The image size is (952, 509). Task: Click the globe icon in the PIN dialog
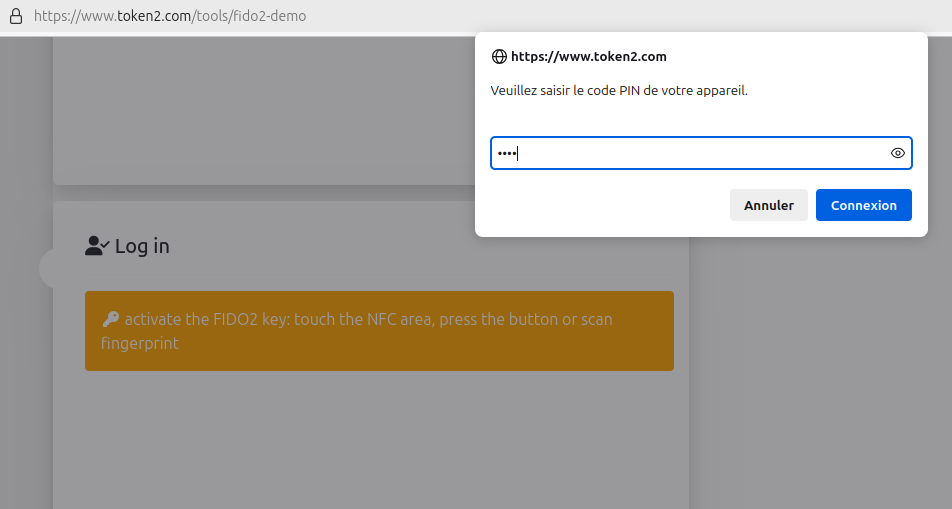(x=499, y=56)
